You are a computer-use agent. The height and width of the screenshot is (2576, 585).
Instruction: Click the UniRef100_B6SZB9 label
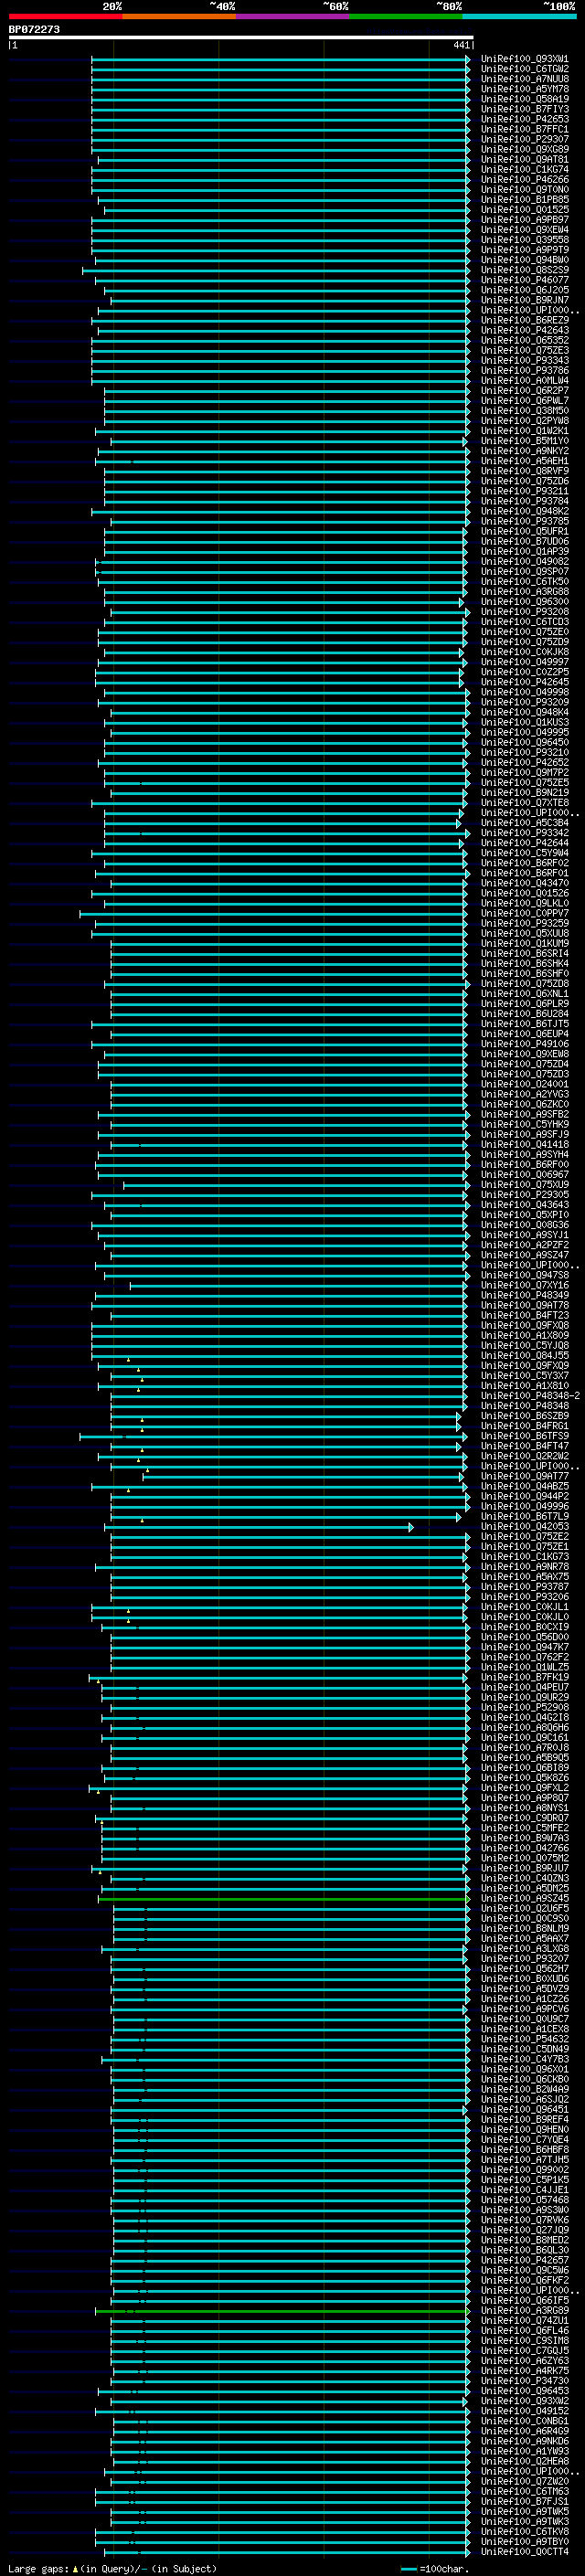click(x=525, y=1416)
